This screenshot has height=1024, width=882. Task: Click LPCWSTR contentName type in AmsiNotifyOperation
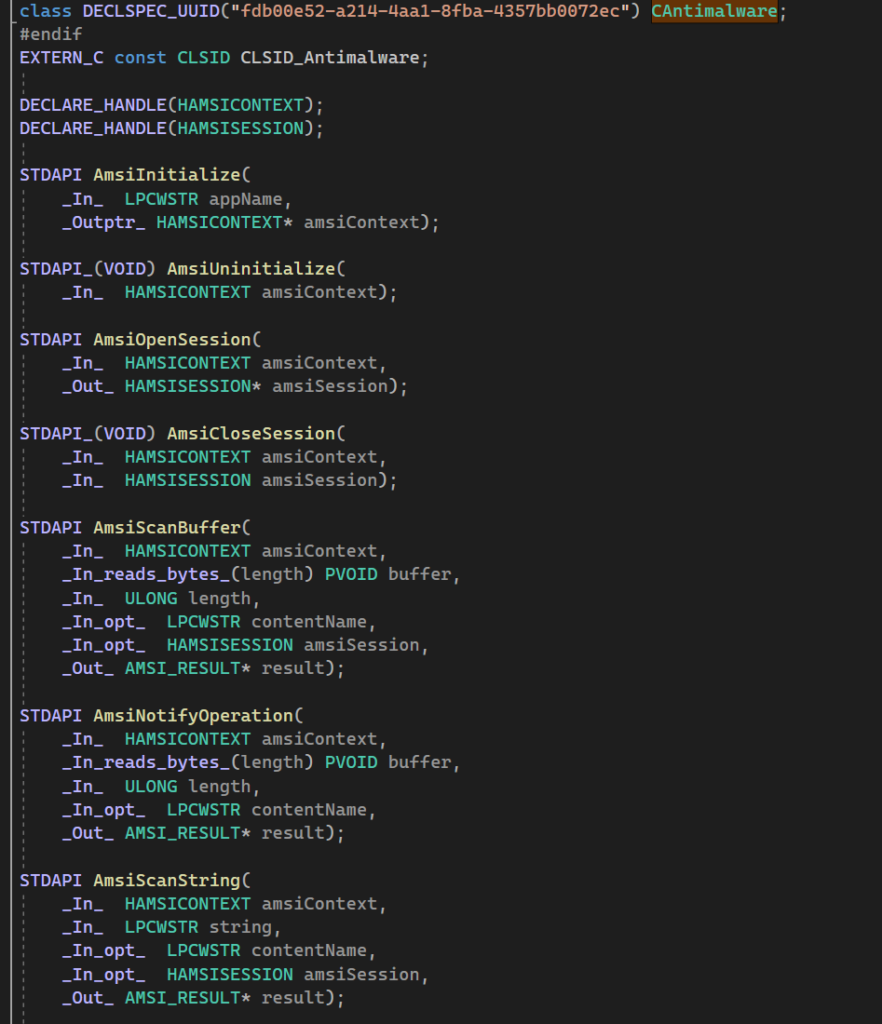204,810
